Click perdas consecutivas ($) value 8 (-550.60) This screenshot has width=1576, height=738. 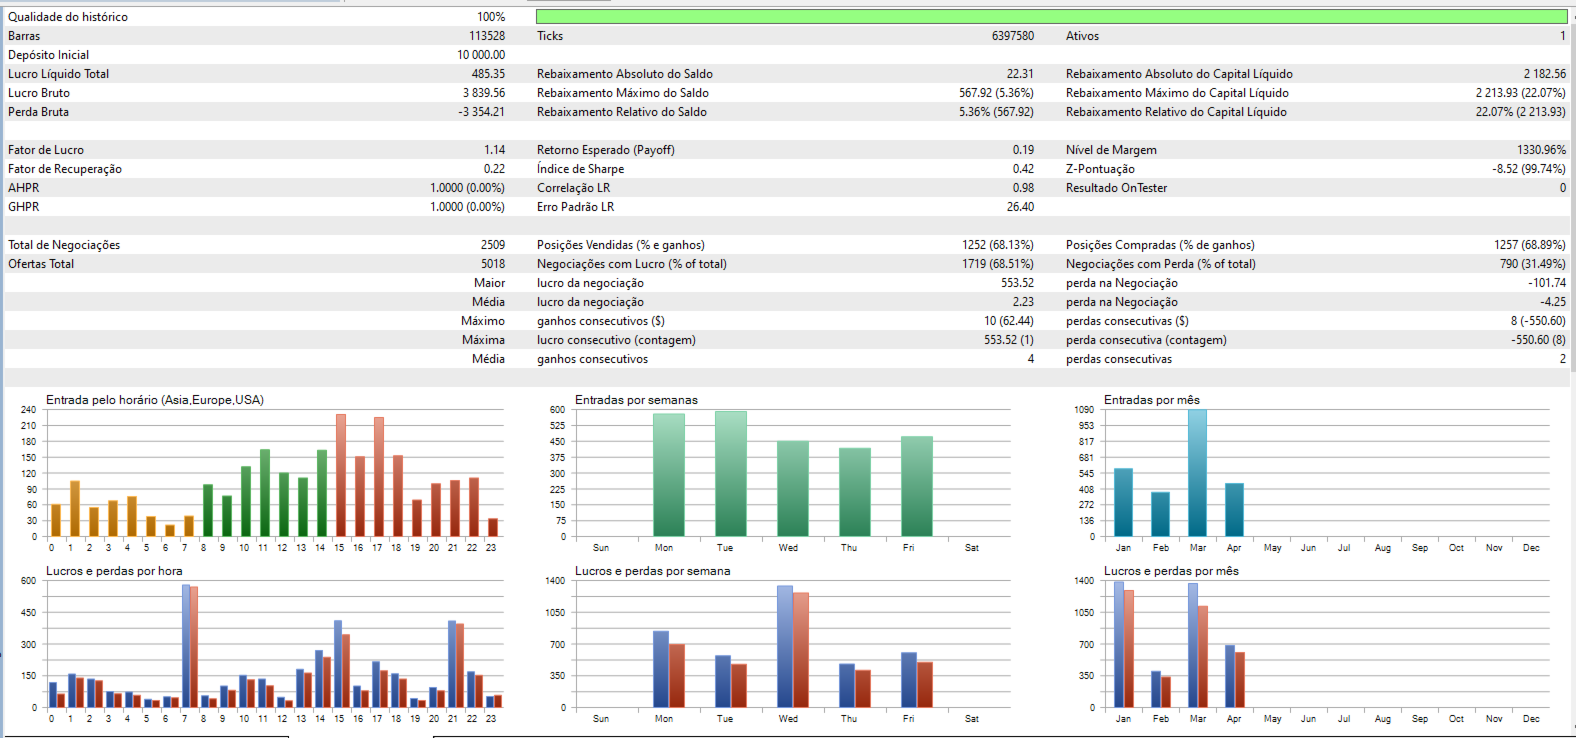pyautogui.click(x=1538, y=321)
